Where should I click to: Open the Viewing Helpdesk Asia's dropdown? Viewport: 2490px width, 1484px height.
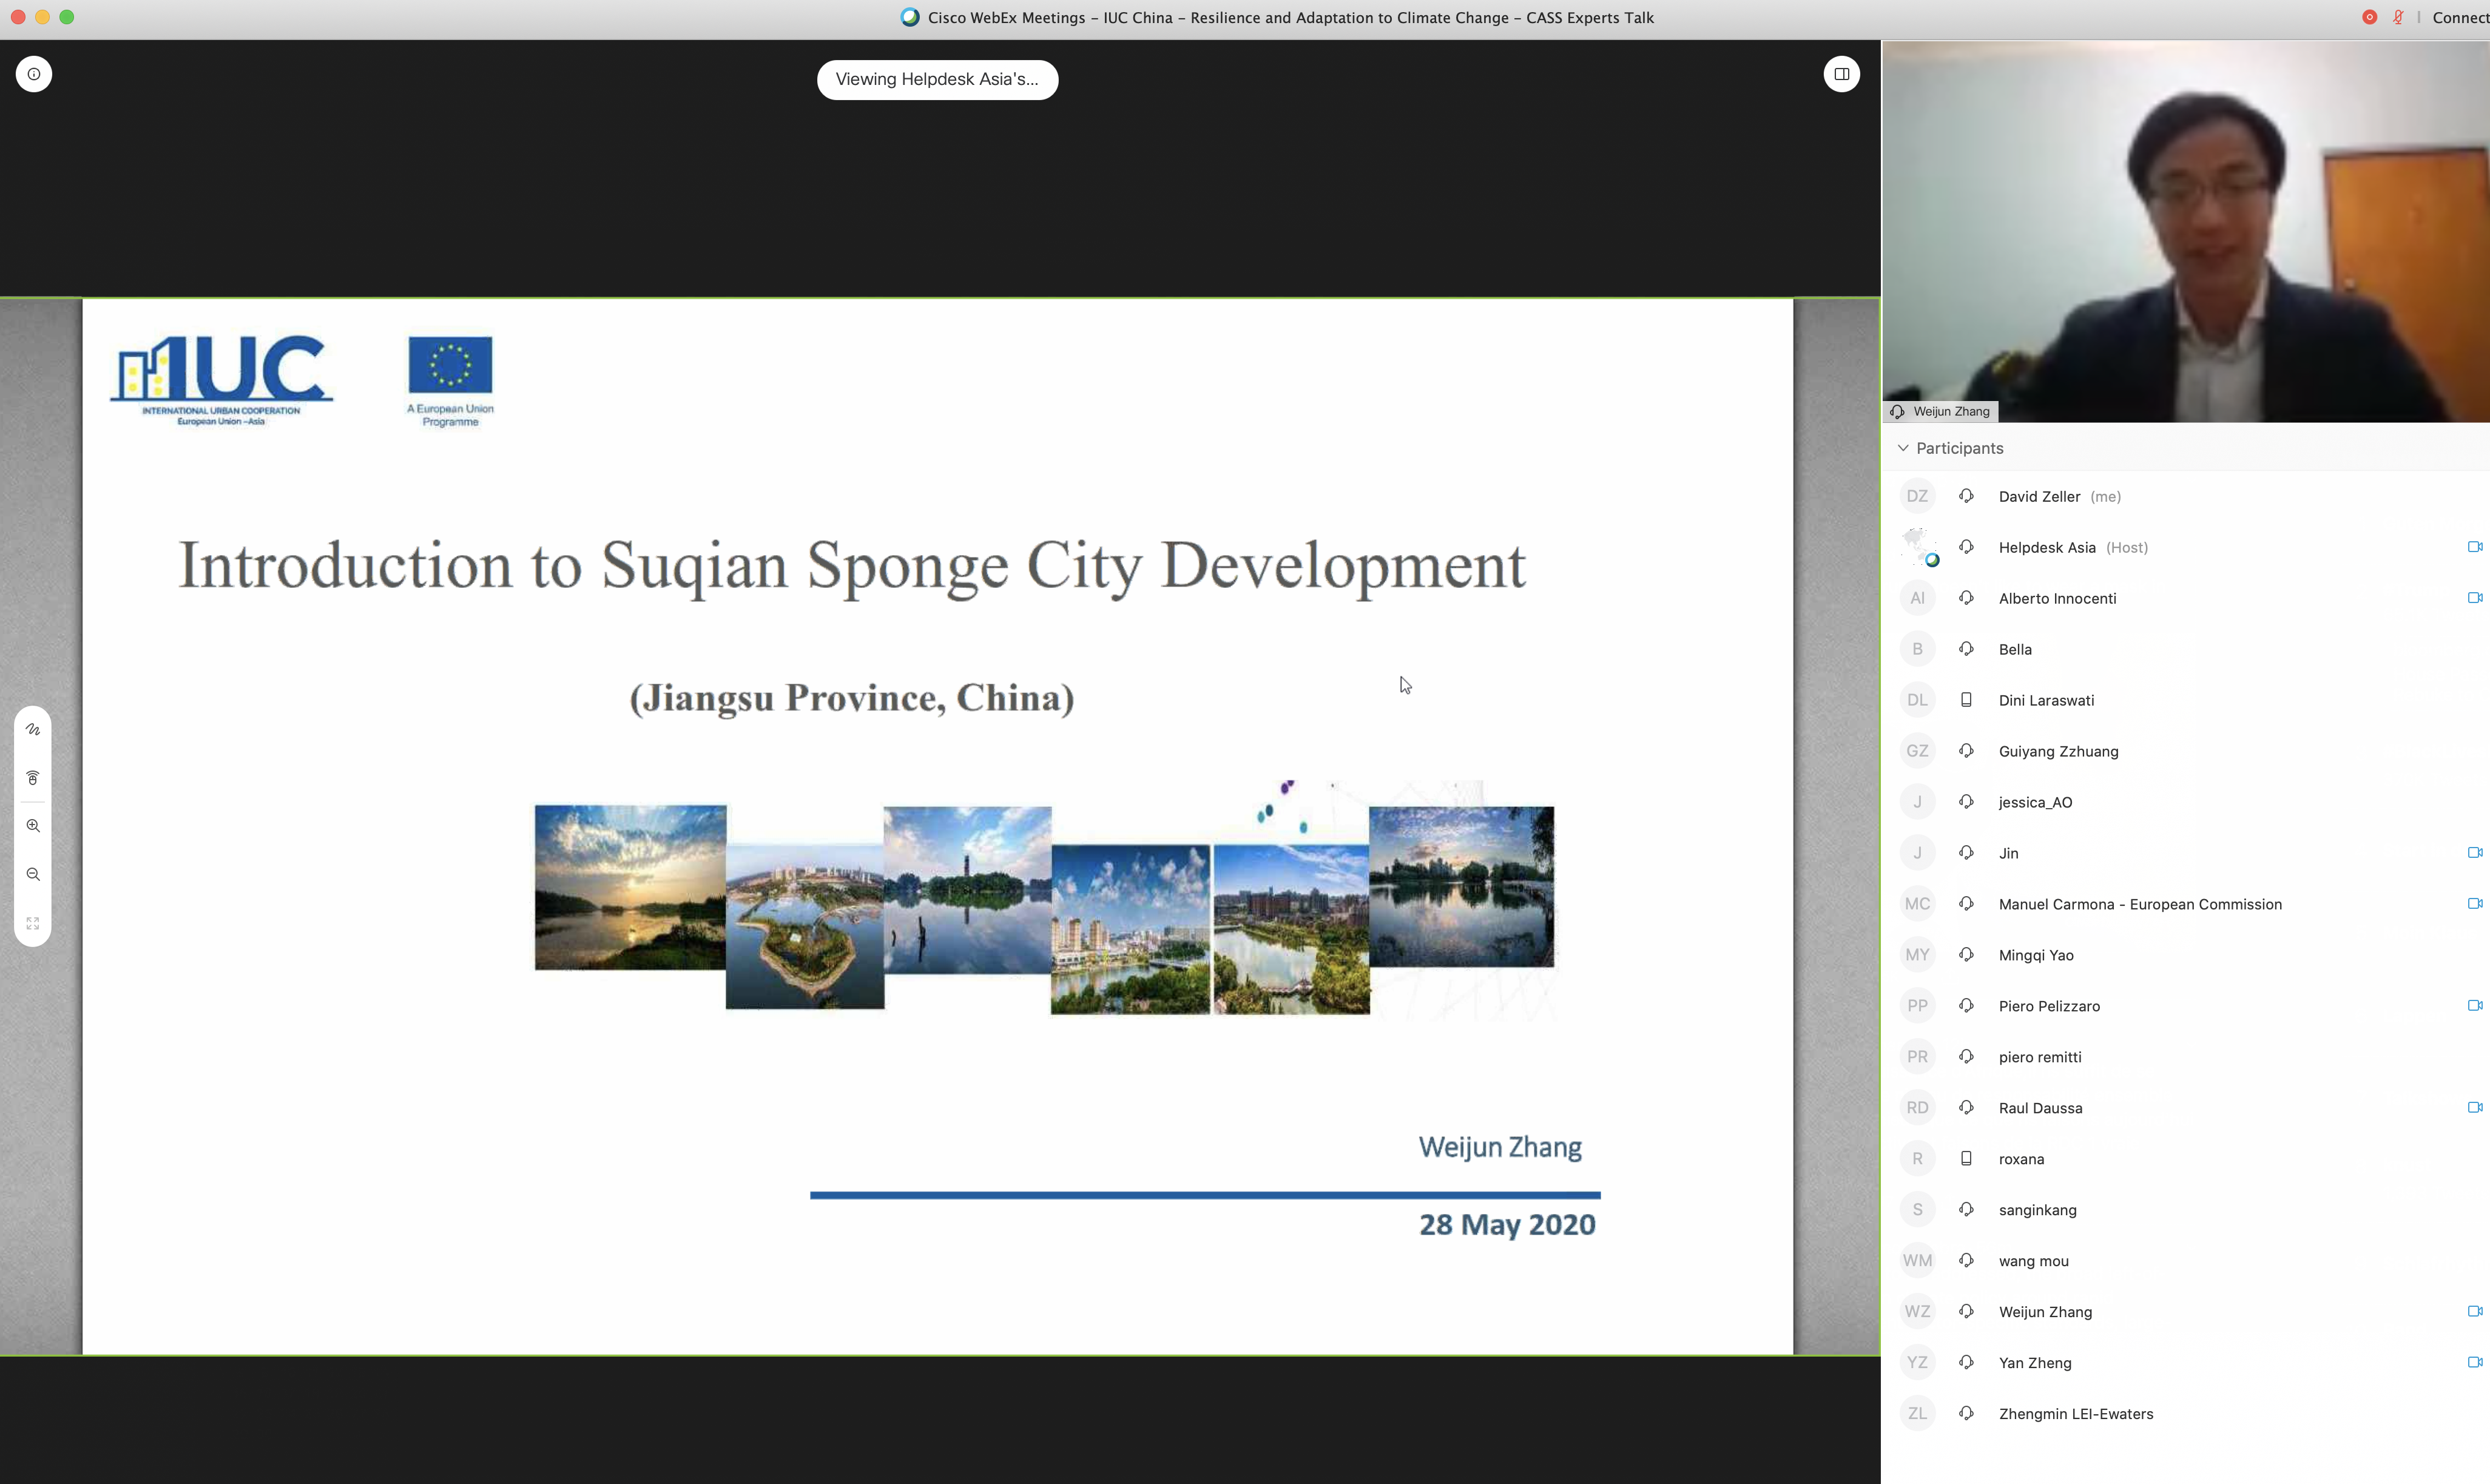point(937,79)
